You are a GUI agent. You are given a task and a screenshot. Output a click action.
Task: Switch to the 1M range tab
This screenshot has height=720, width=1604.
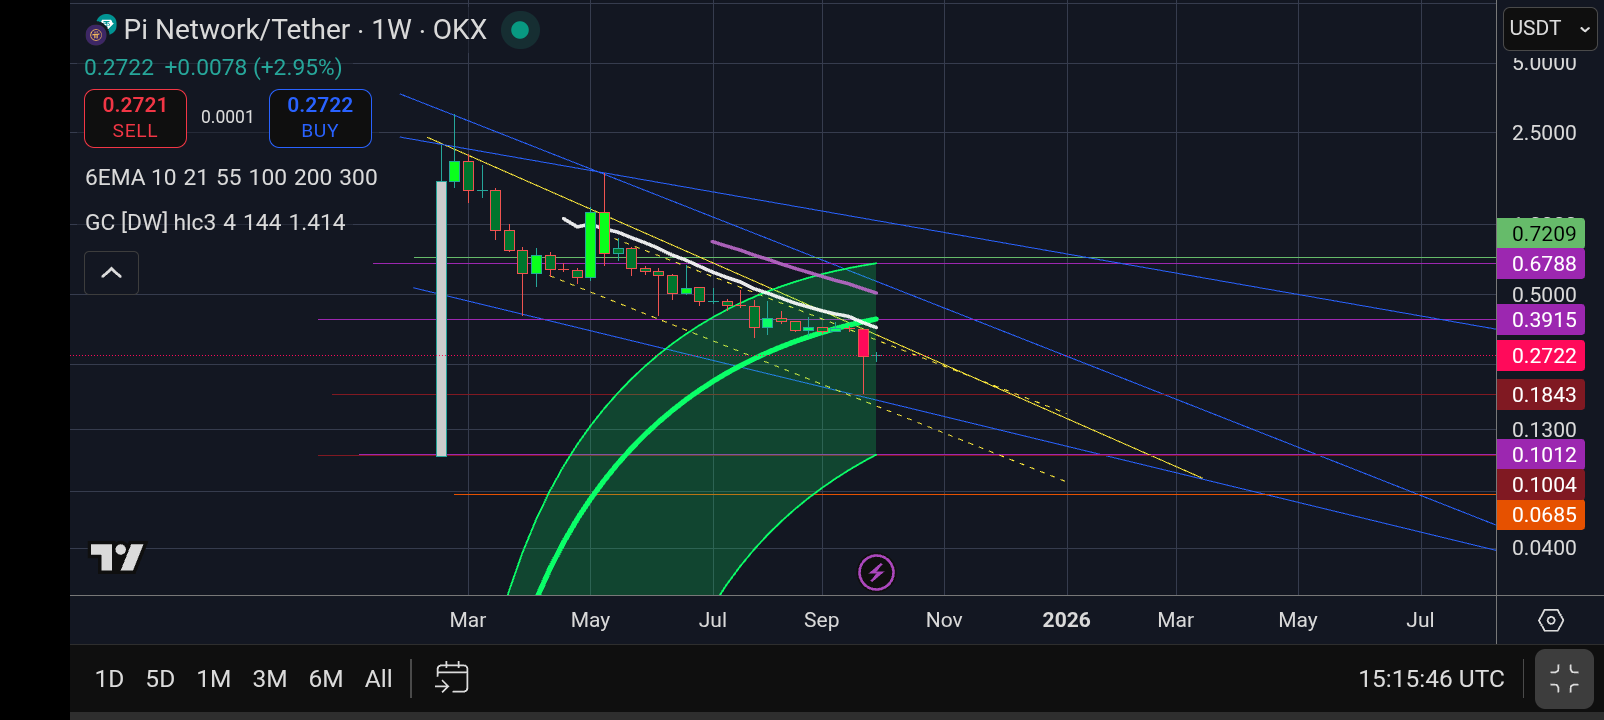click(214, 679)
